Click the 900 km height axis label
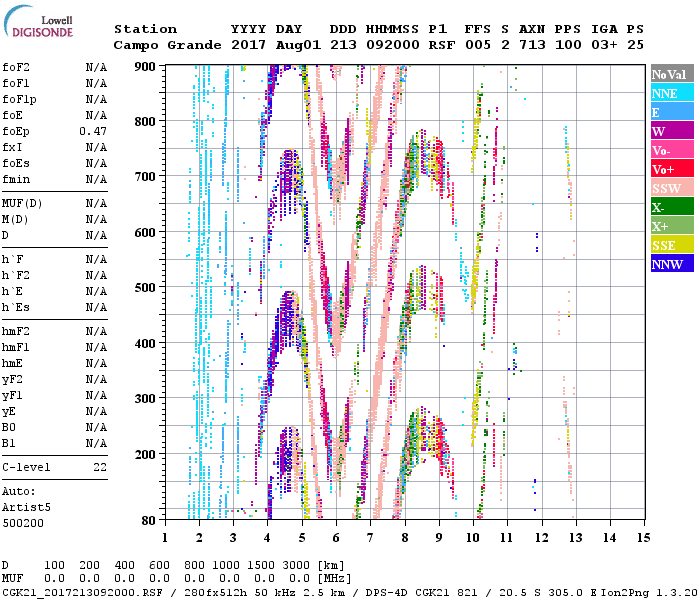 point(145,67)
